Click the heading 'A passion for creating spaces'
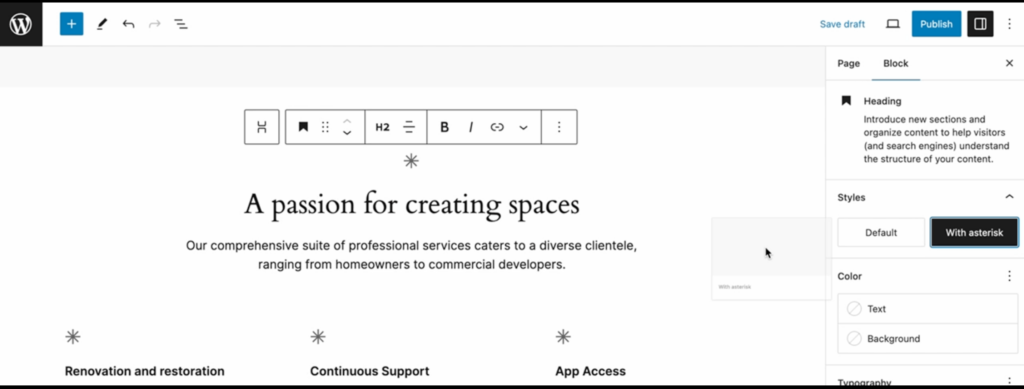This screenshot has width=1024, height=389. 412,204
